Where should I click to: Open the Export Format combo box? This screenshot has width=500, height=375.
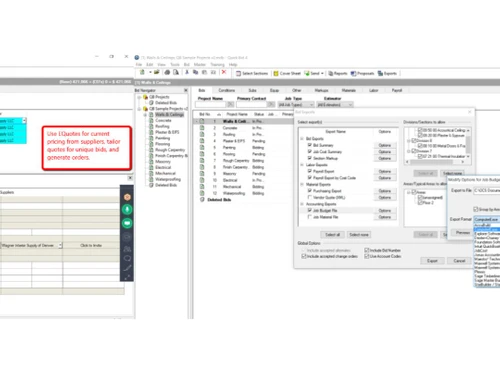(487, 219)
